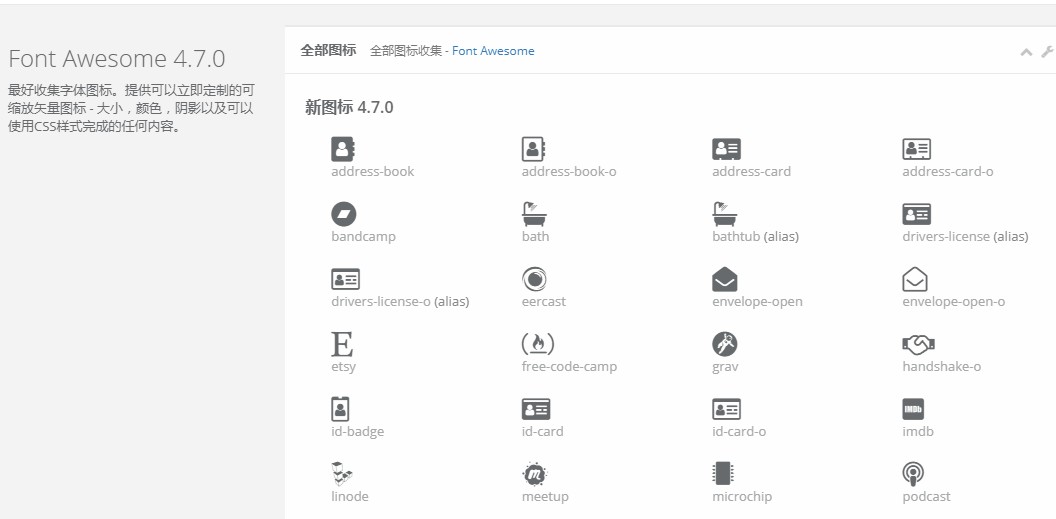Click the handshake-o icon
This screenshot has width=1056, height=519.
coord(919,345)
